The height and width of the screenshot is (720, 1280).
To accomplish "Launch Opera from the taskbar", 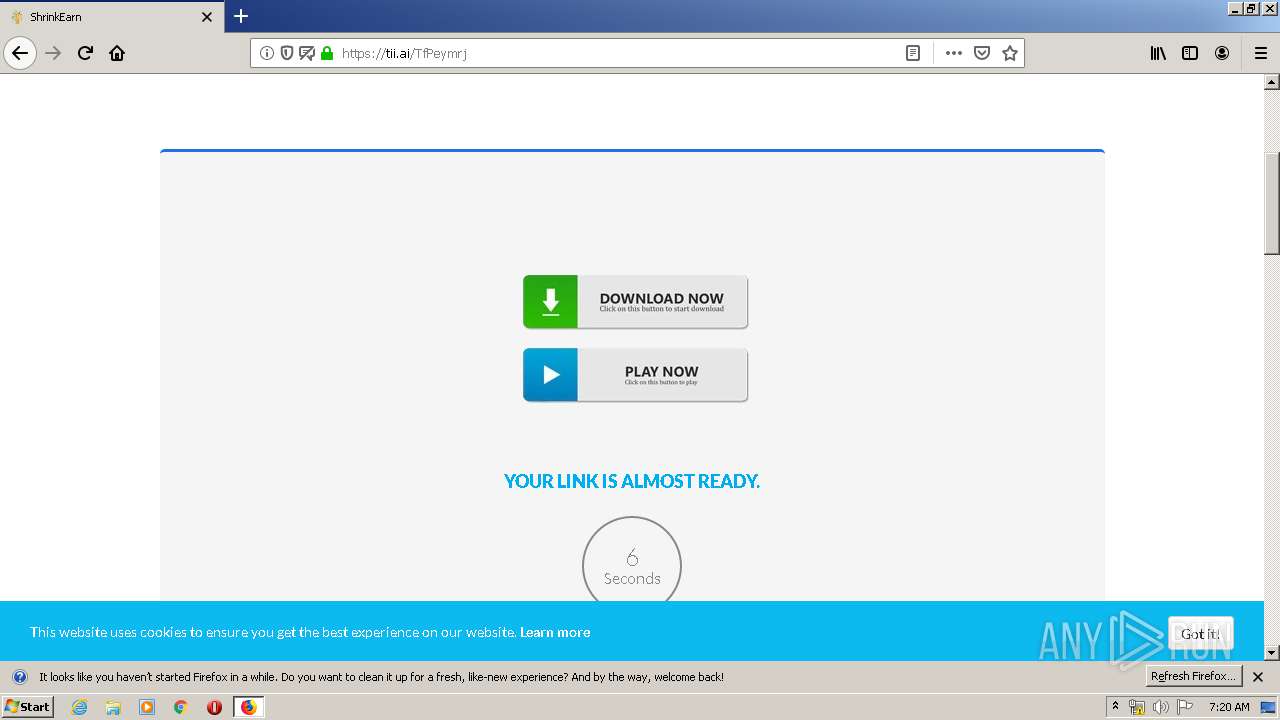I will click(214, 707).
